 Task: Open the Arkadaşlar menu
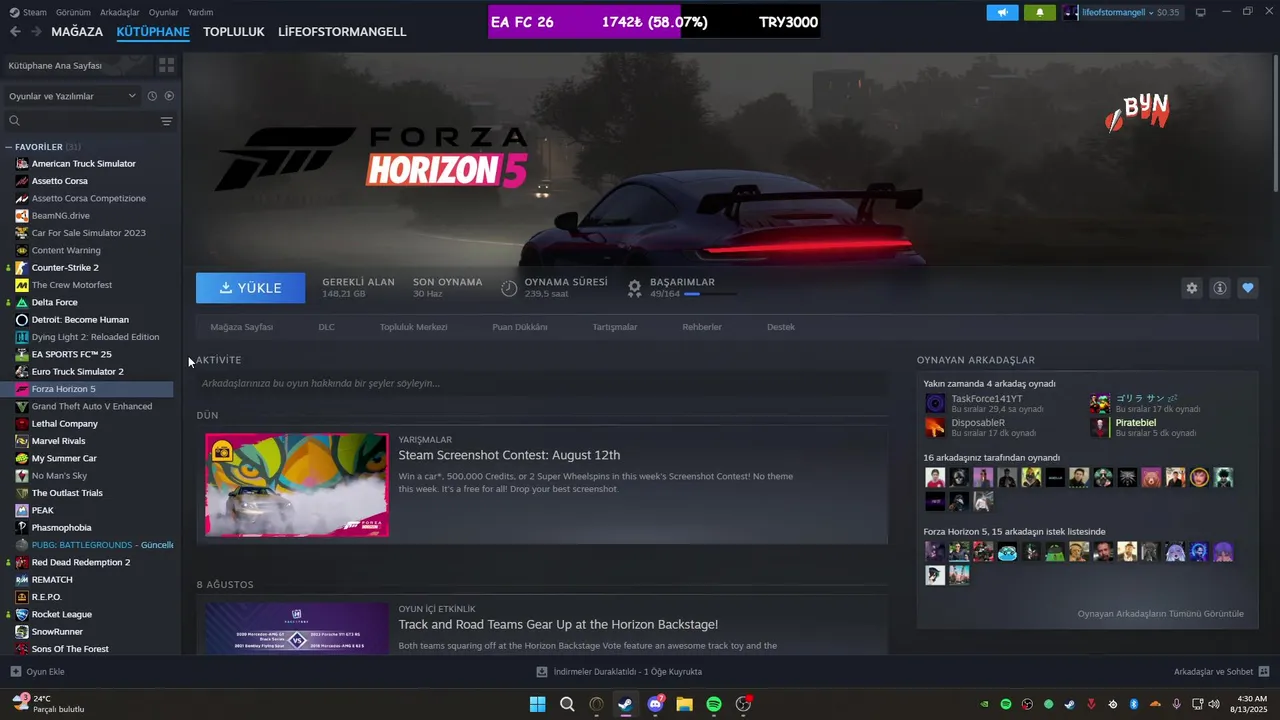click(120, 12)
